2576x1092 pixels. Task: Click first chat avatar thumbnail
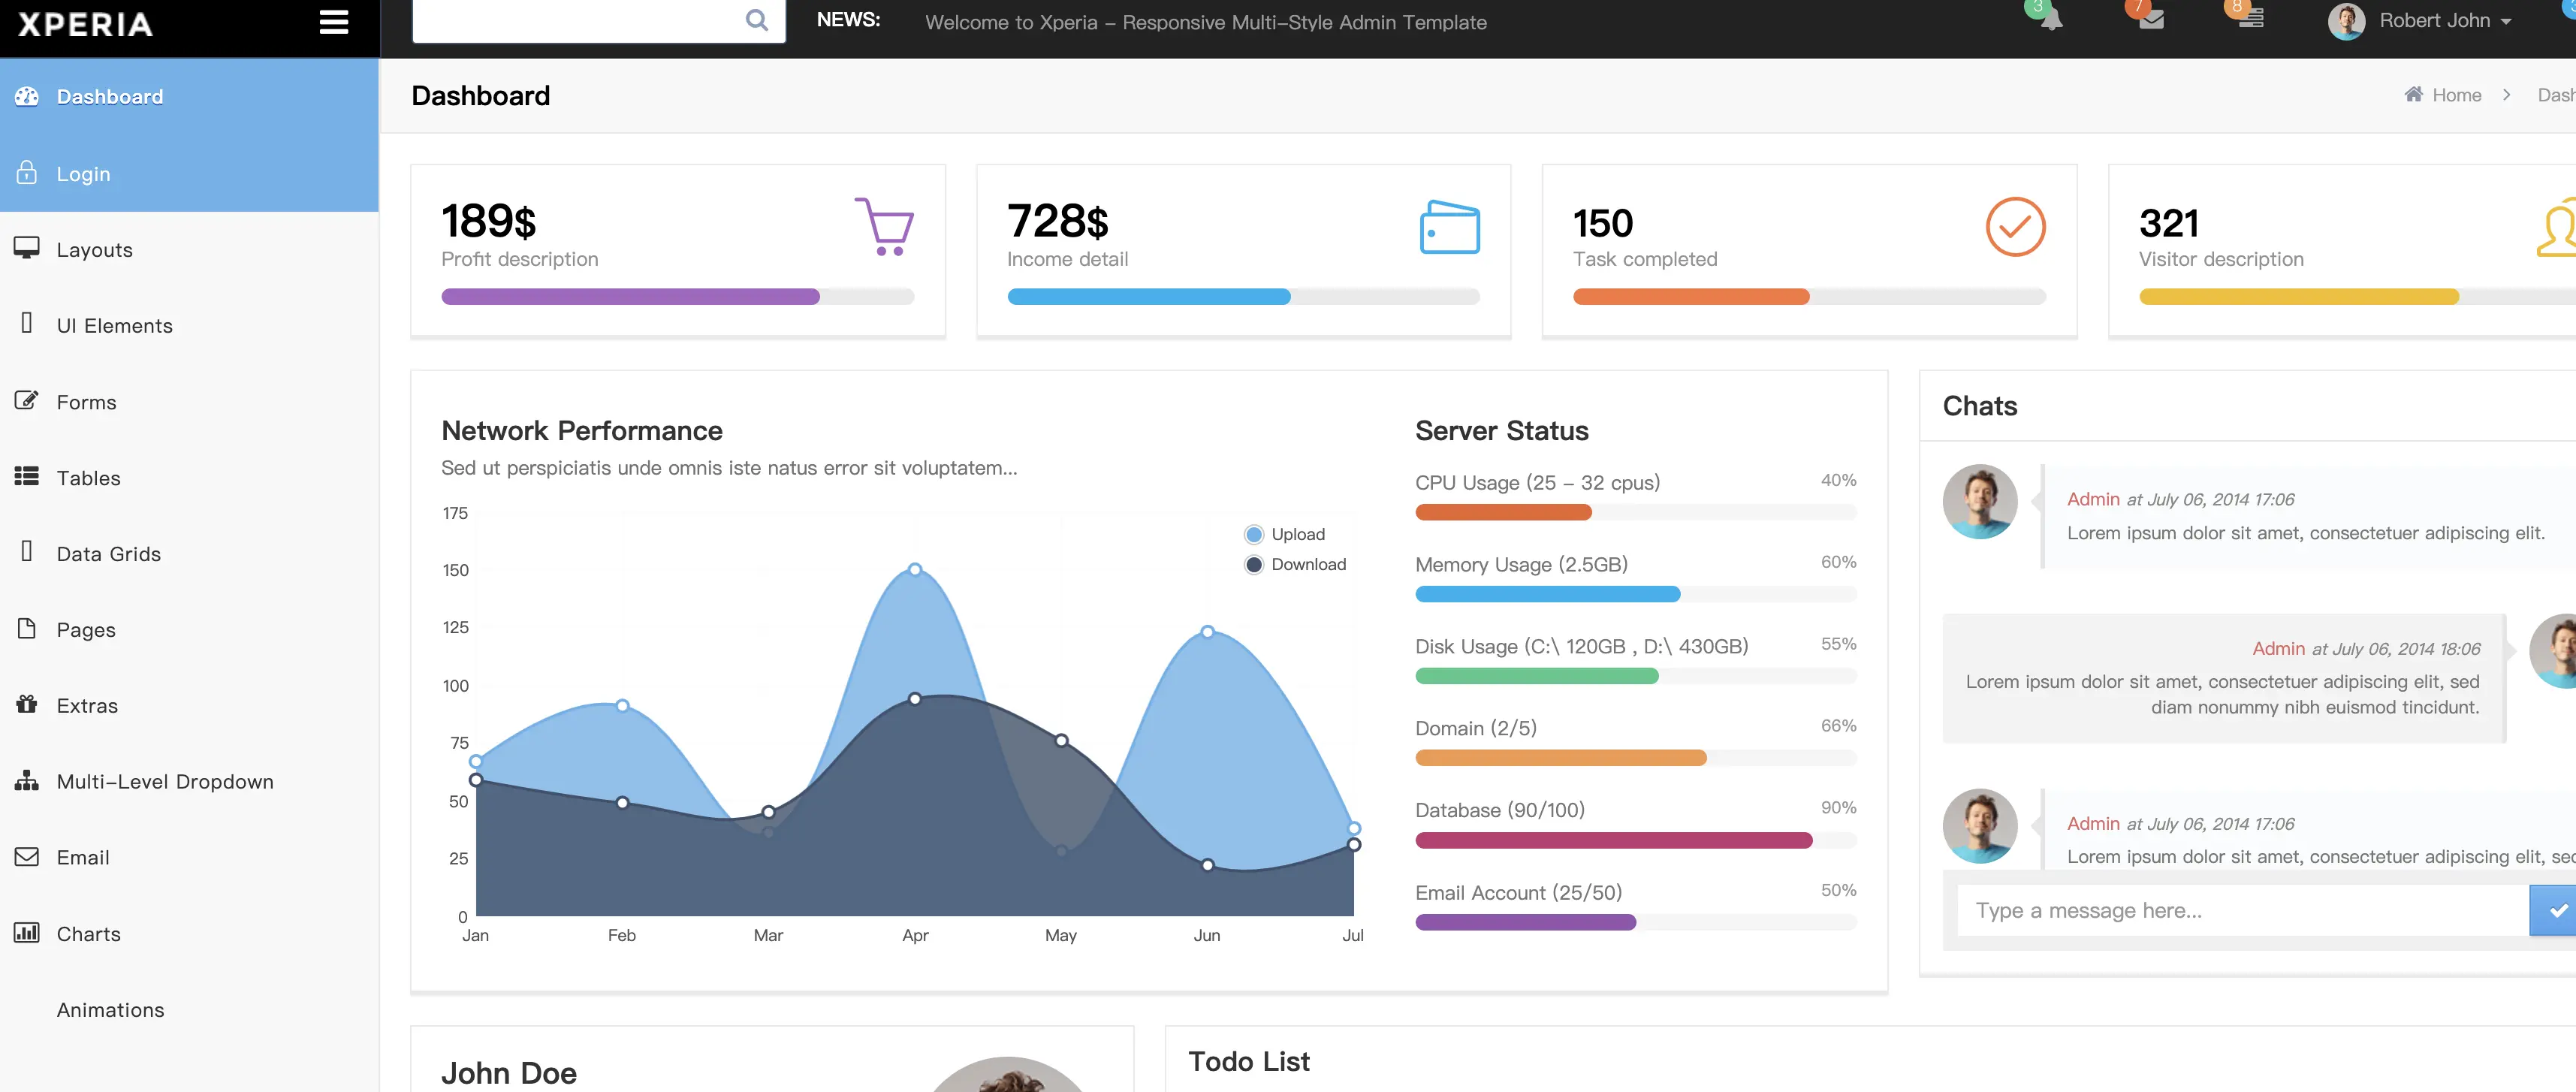[x=1979, y=500]
